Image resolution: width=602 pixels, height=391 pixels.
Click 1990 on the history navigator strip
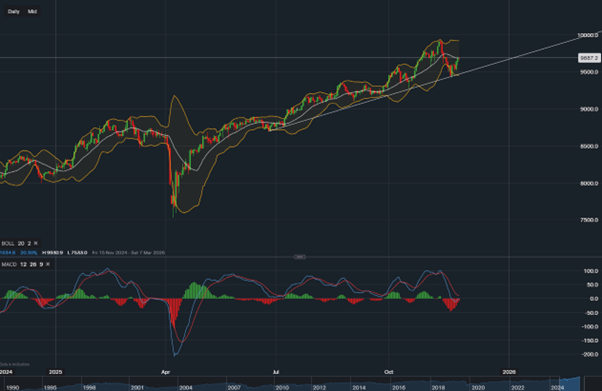click(x=13, y=388)
